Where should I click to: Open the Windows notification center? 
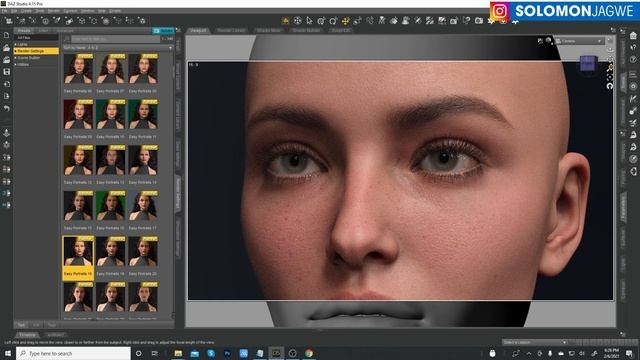coord(629,353)
